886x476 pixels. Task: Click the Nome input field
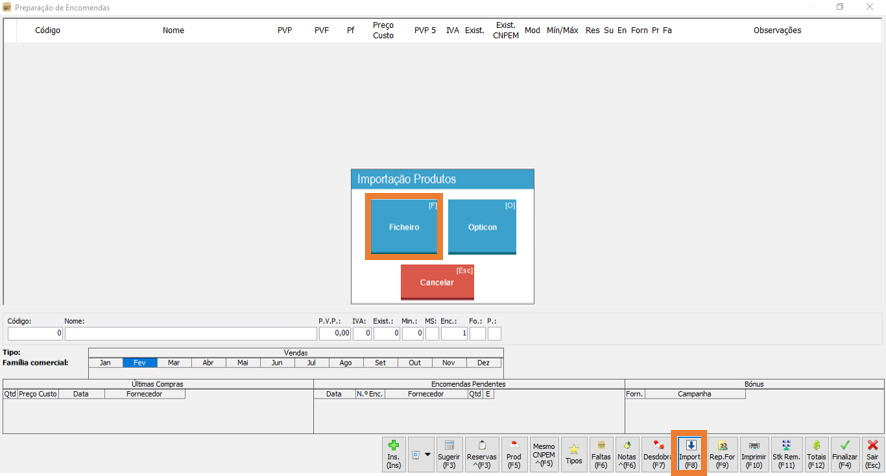tap(190, 334)
